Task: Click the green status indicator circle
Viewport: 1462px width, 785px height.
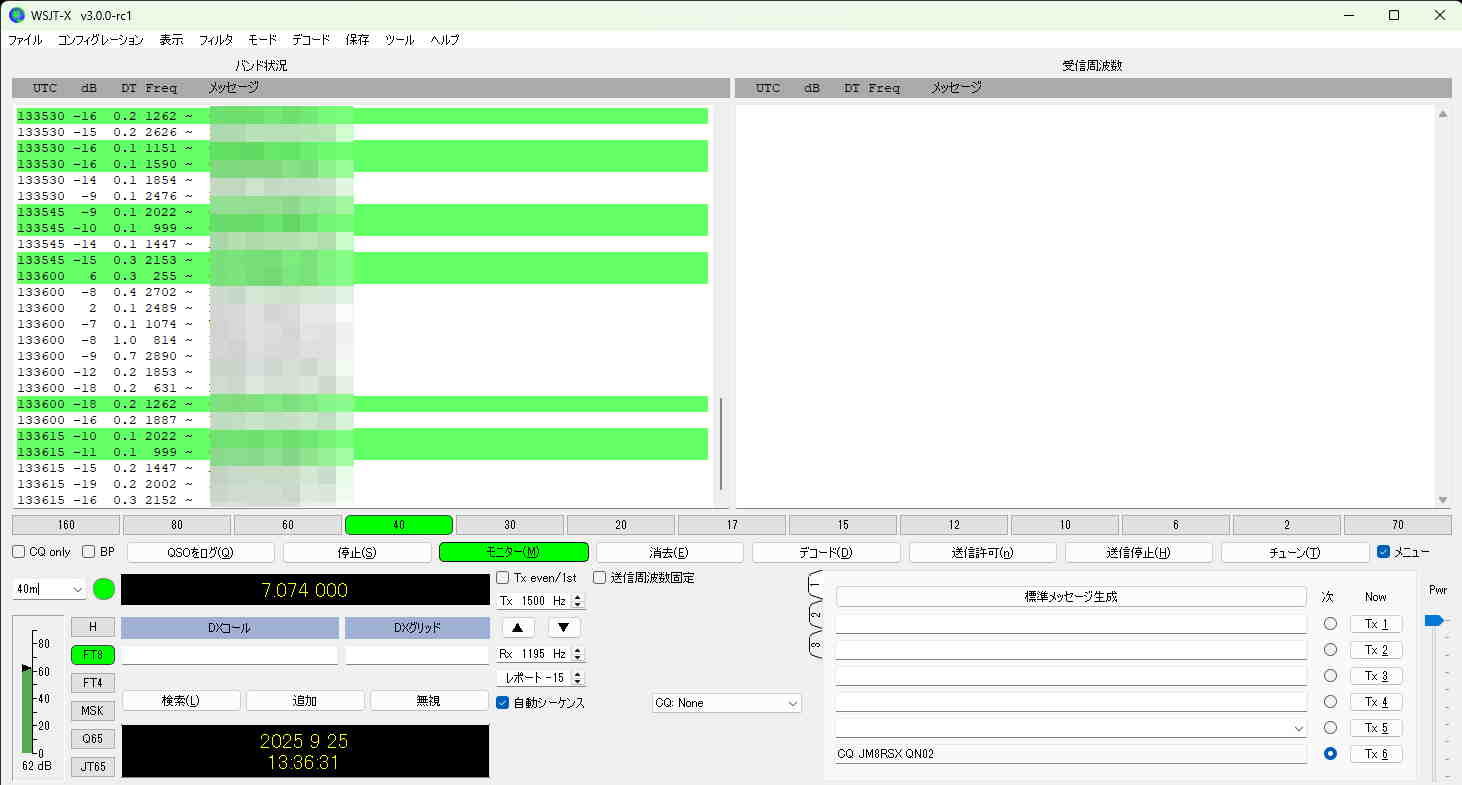Action: point(104,590)
